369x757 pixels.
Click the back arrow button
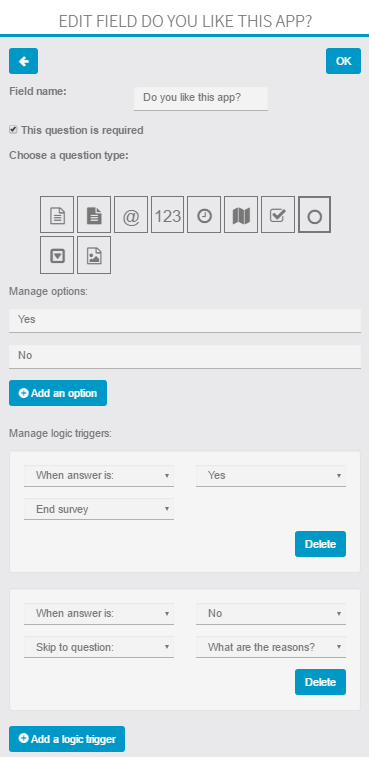point(23,61)
